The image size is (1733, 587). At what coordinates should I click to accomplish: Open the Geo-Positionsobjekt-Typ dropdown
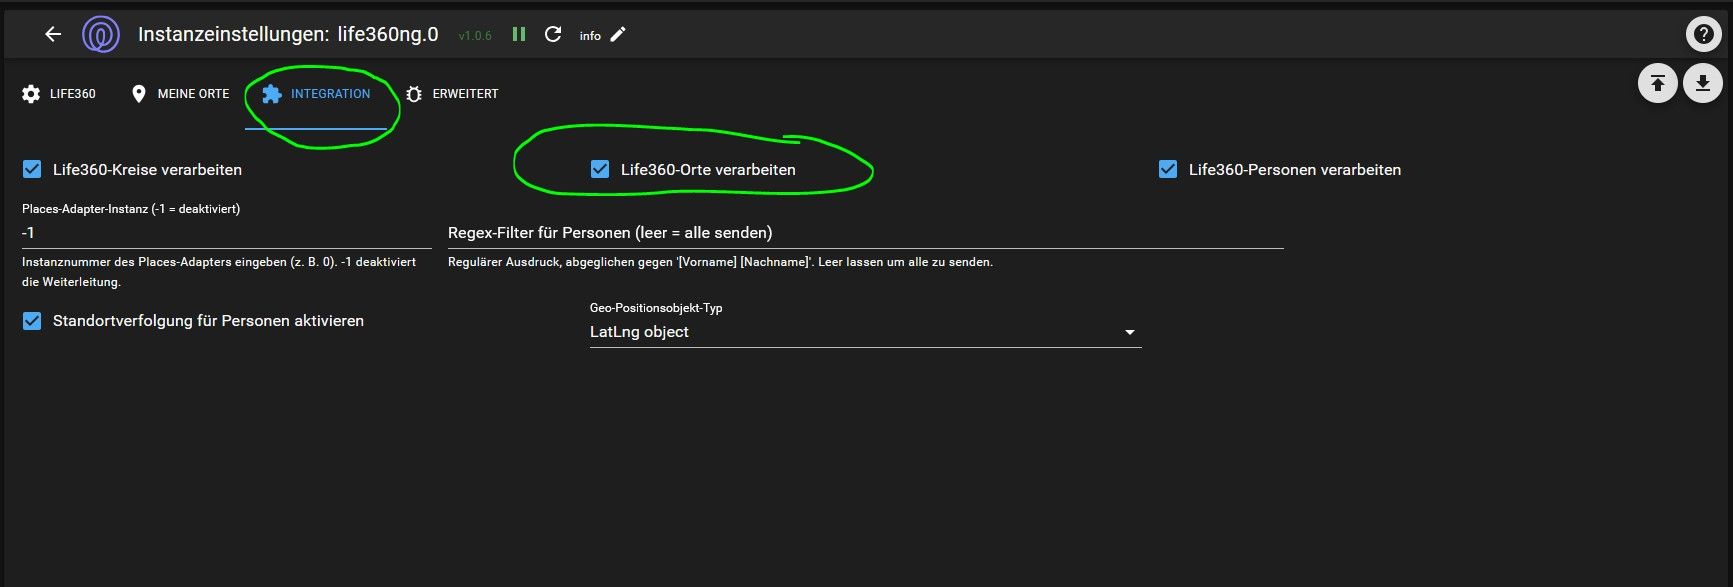pyautogui.click(x=866, y=332)
